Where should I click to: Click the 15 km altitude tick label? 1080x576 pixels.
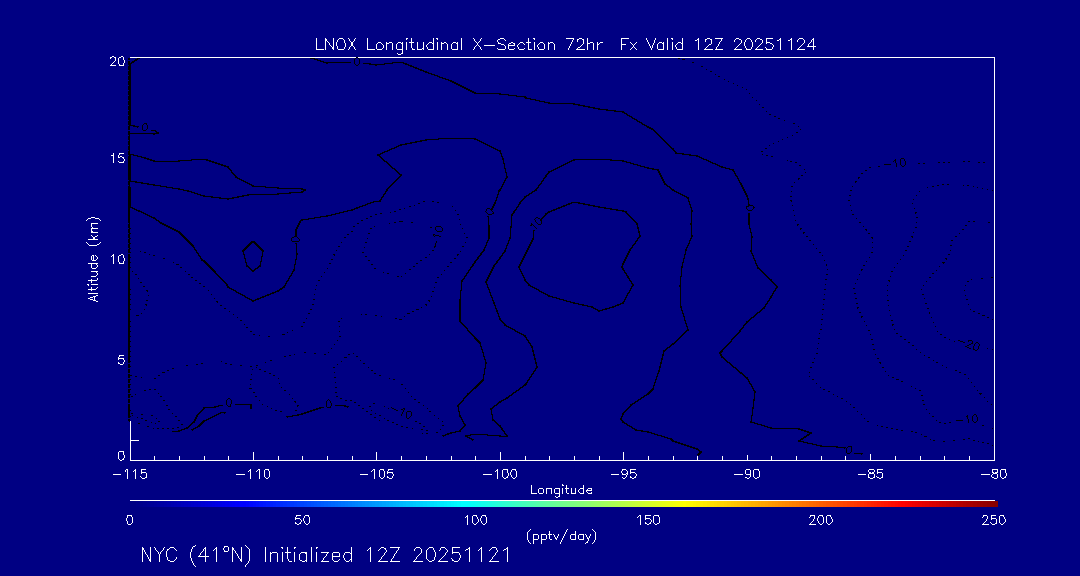(116, 159)
